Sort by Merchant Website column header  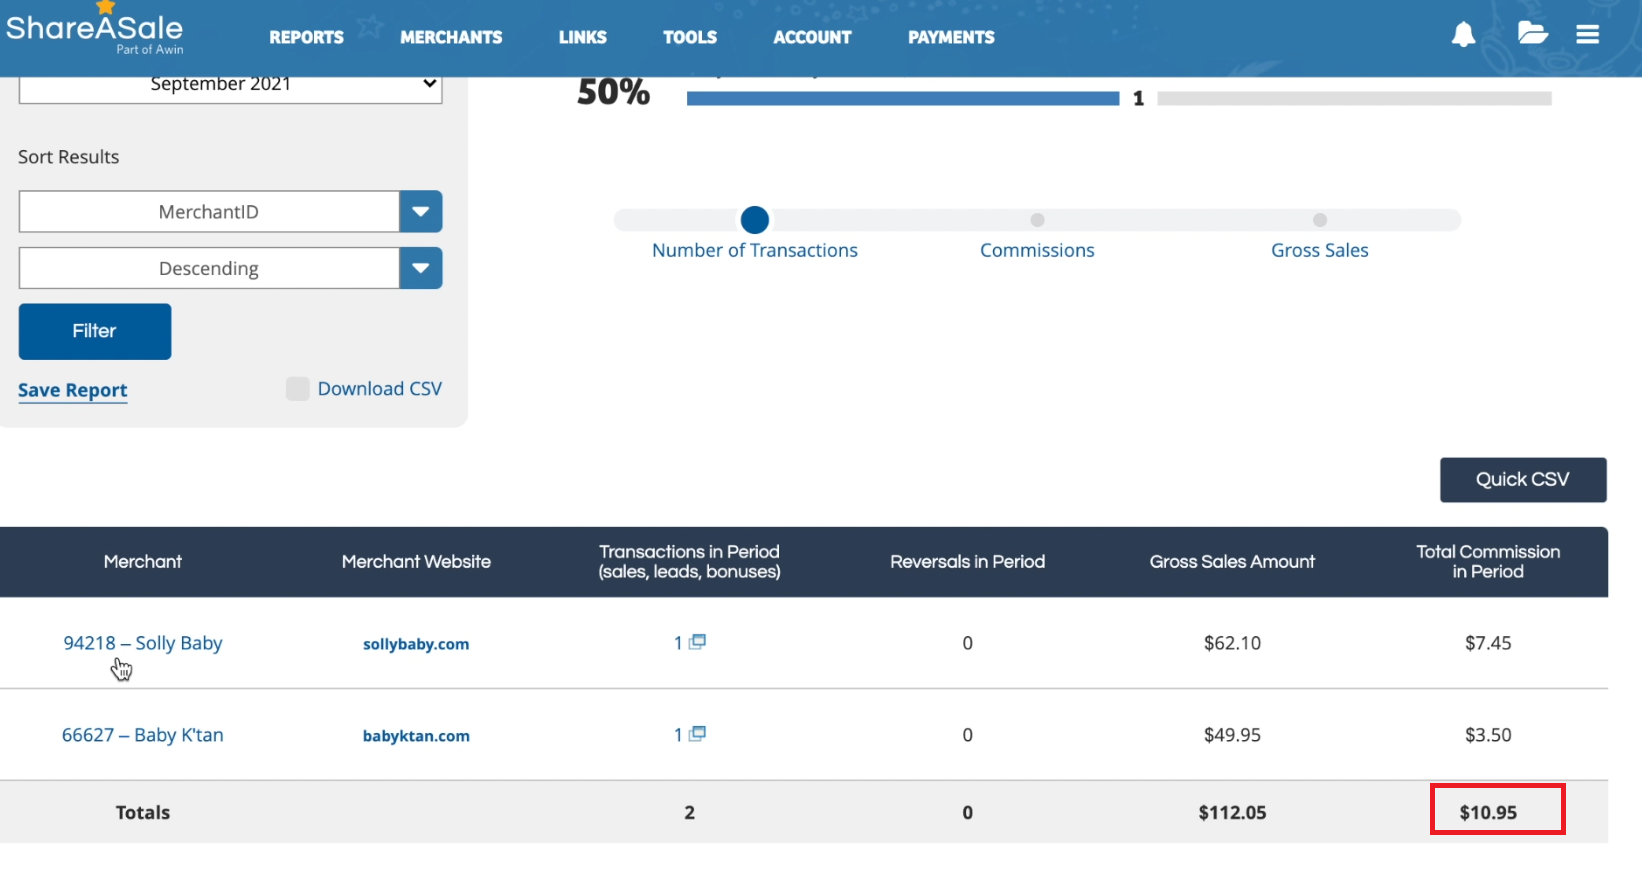click(x=416, y=562)
